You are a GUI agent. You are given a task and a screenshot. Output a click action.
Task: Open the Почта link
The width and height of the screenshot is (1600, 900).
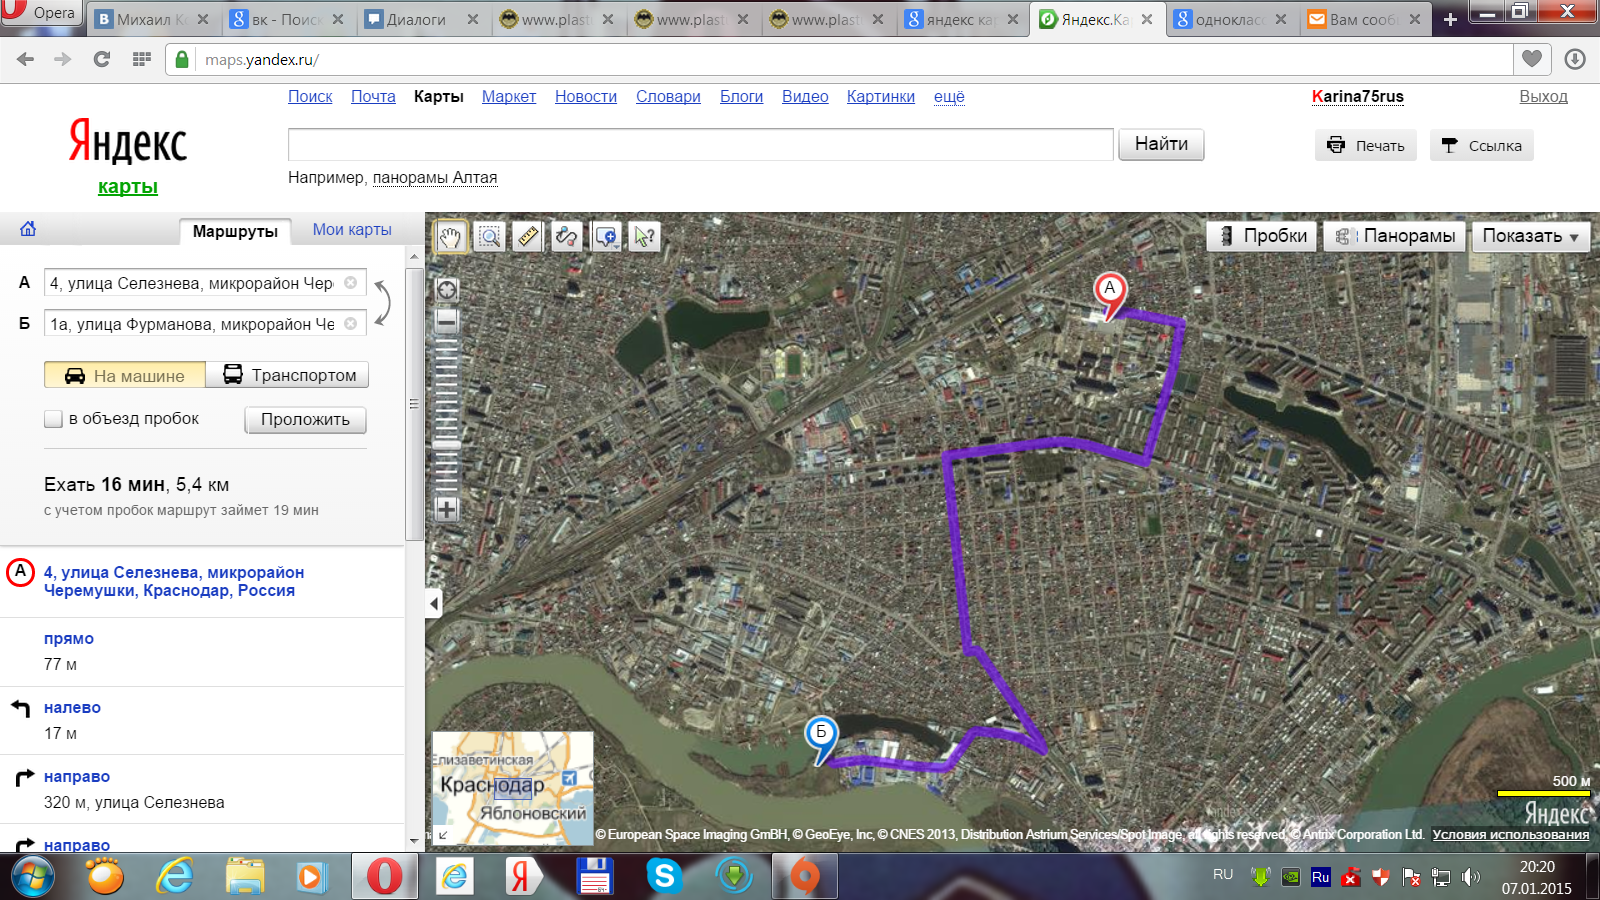[373, 97]
